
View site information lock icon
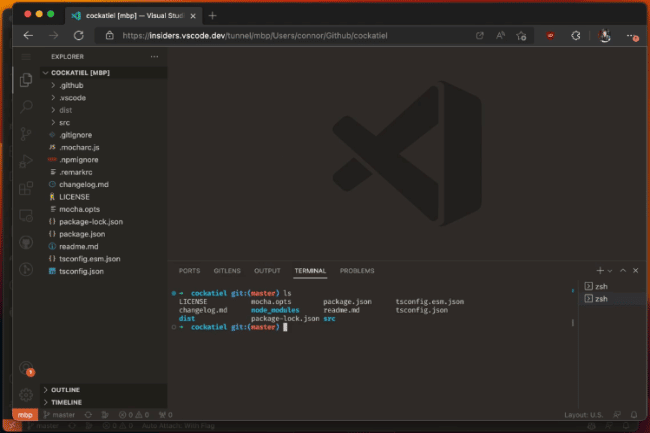109,36
